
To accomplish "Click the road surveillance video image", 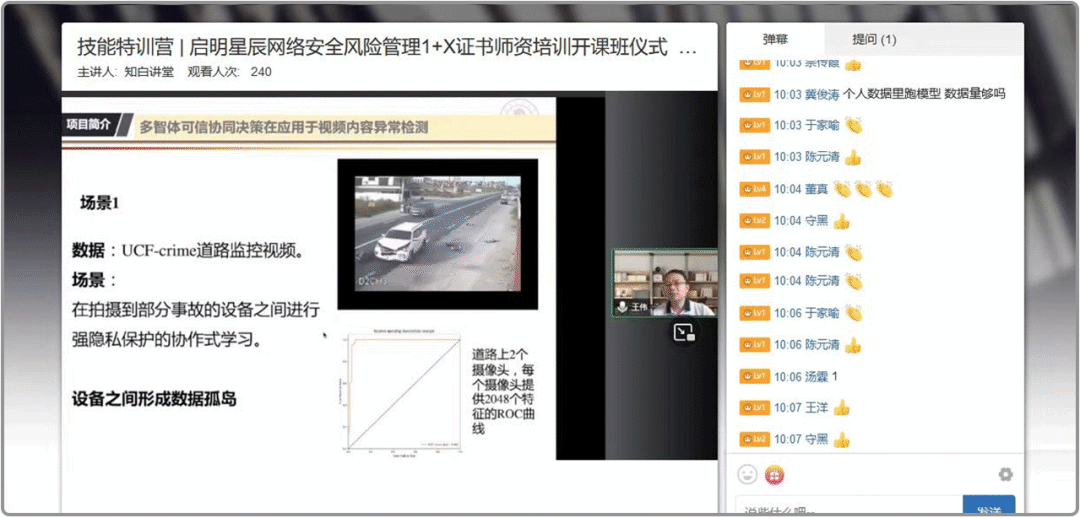I will (x=437, y=232).
